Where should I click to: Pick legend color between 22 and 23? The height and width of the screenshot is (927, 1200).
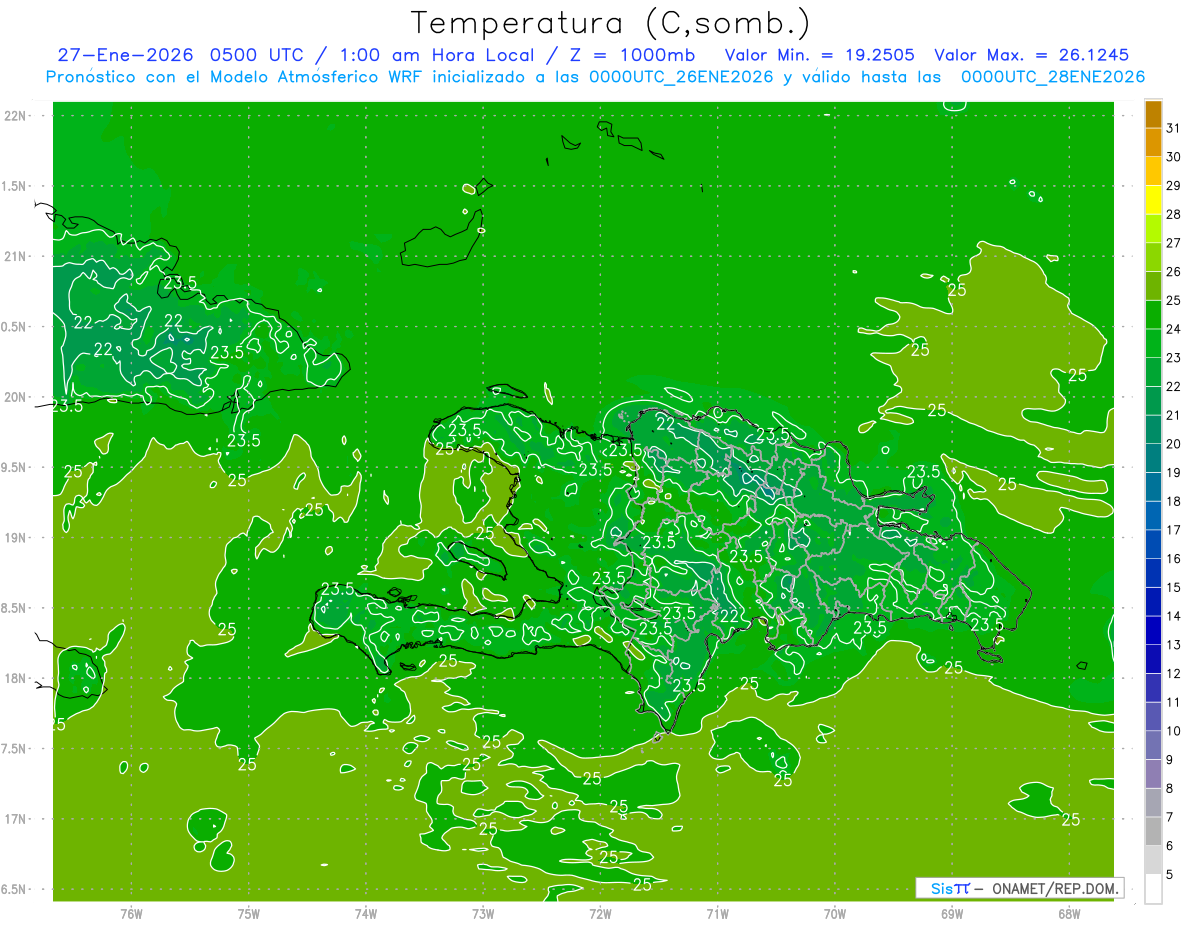(x=1153, y=372)
